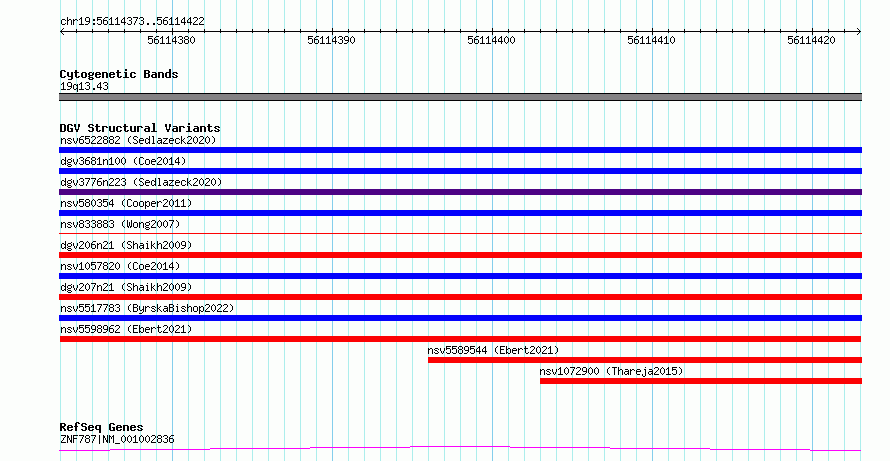890x461 pixels.
Task: Click the nsv5517783 (ByrskaBishop2022) label
Action: coord(147,308)
